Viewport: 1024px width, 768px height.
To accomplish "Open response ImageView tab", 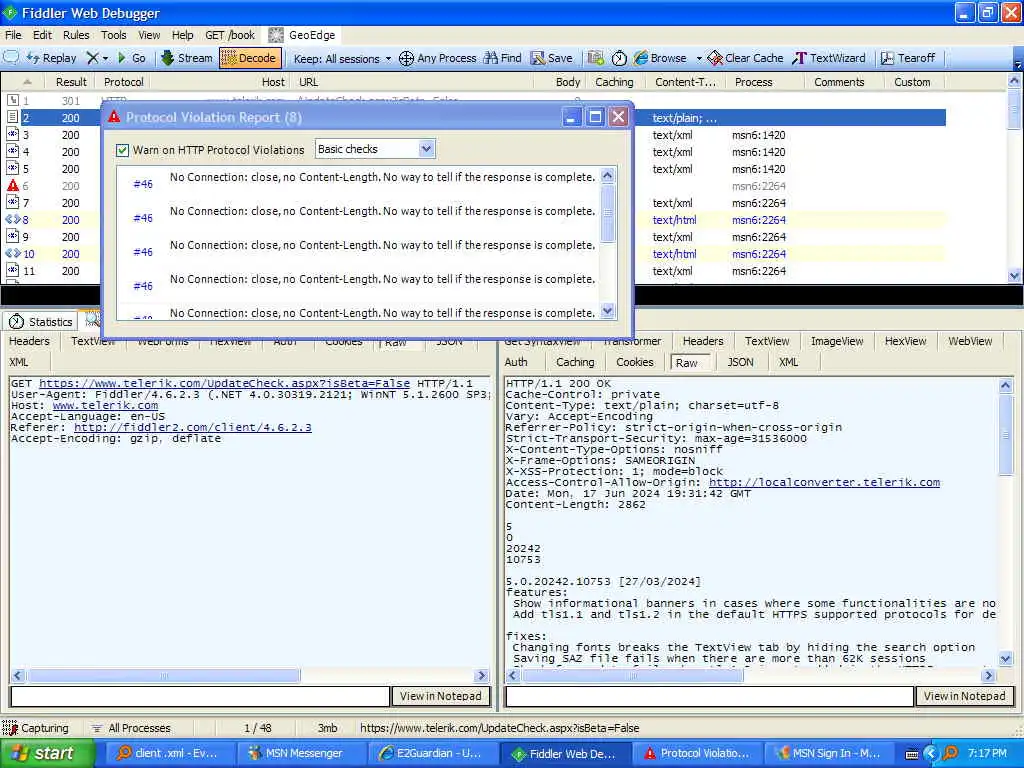I will pos(837,341).
